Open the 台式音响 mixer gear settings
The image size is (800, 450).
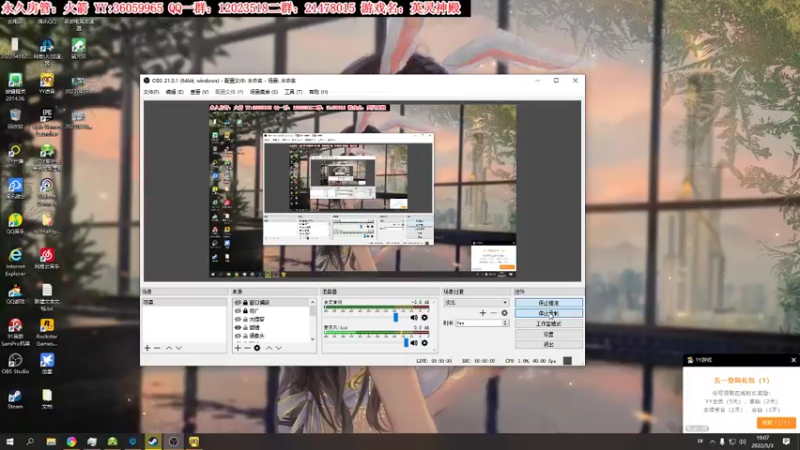click(x=424, y=317)
